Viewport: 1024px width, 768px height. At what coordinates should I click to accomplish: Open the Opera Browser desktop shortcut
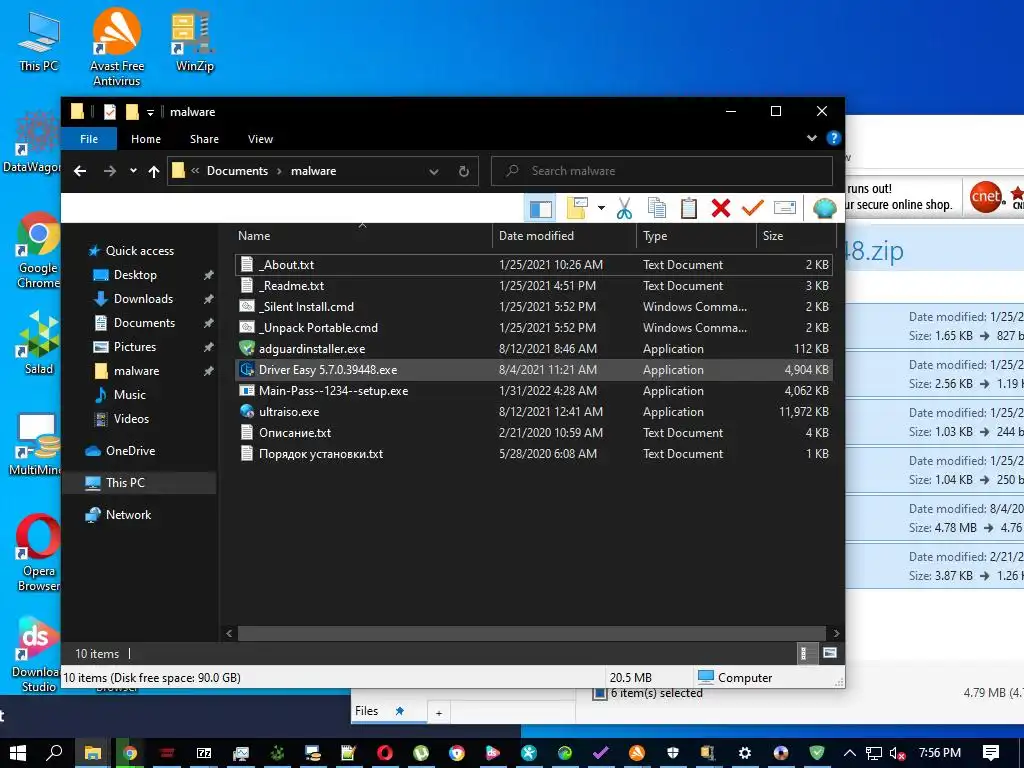38,552
